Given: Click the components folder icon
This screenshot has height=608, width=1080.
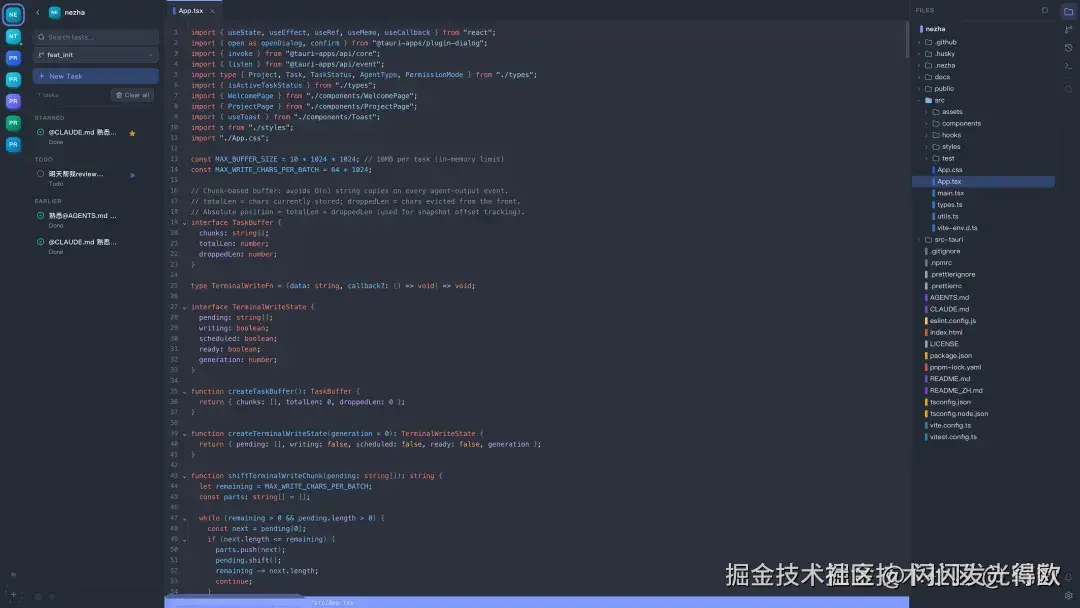Looking at the screenshot, I should 936,123.
